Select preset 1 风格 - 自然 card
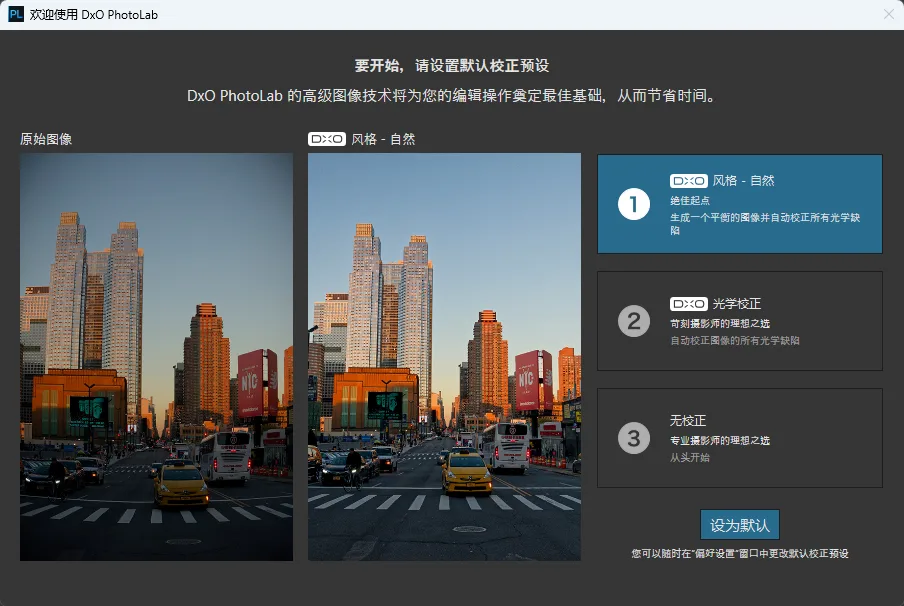This screenshot has width=904, height=606. pyautogui.click(x=740, y=204)
